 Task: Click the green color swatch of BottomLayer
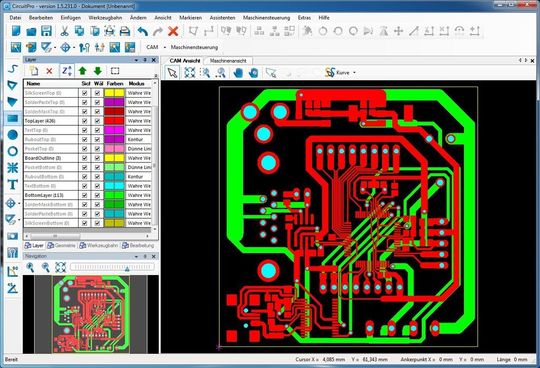pyautogui.click(x=114, y=195)
